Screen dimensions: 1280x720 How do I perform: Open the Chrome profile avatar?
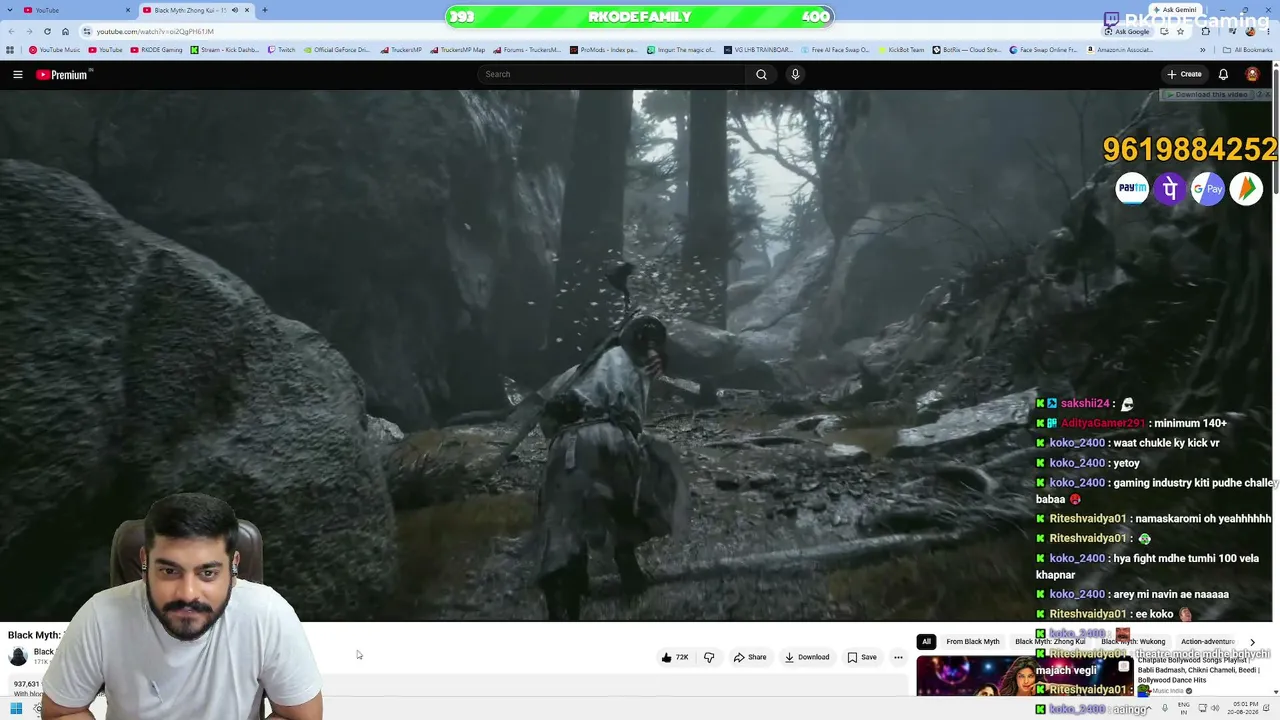tap(1250, 31)
